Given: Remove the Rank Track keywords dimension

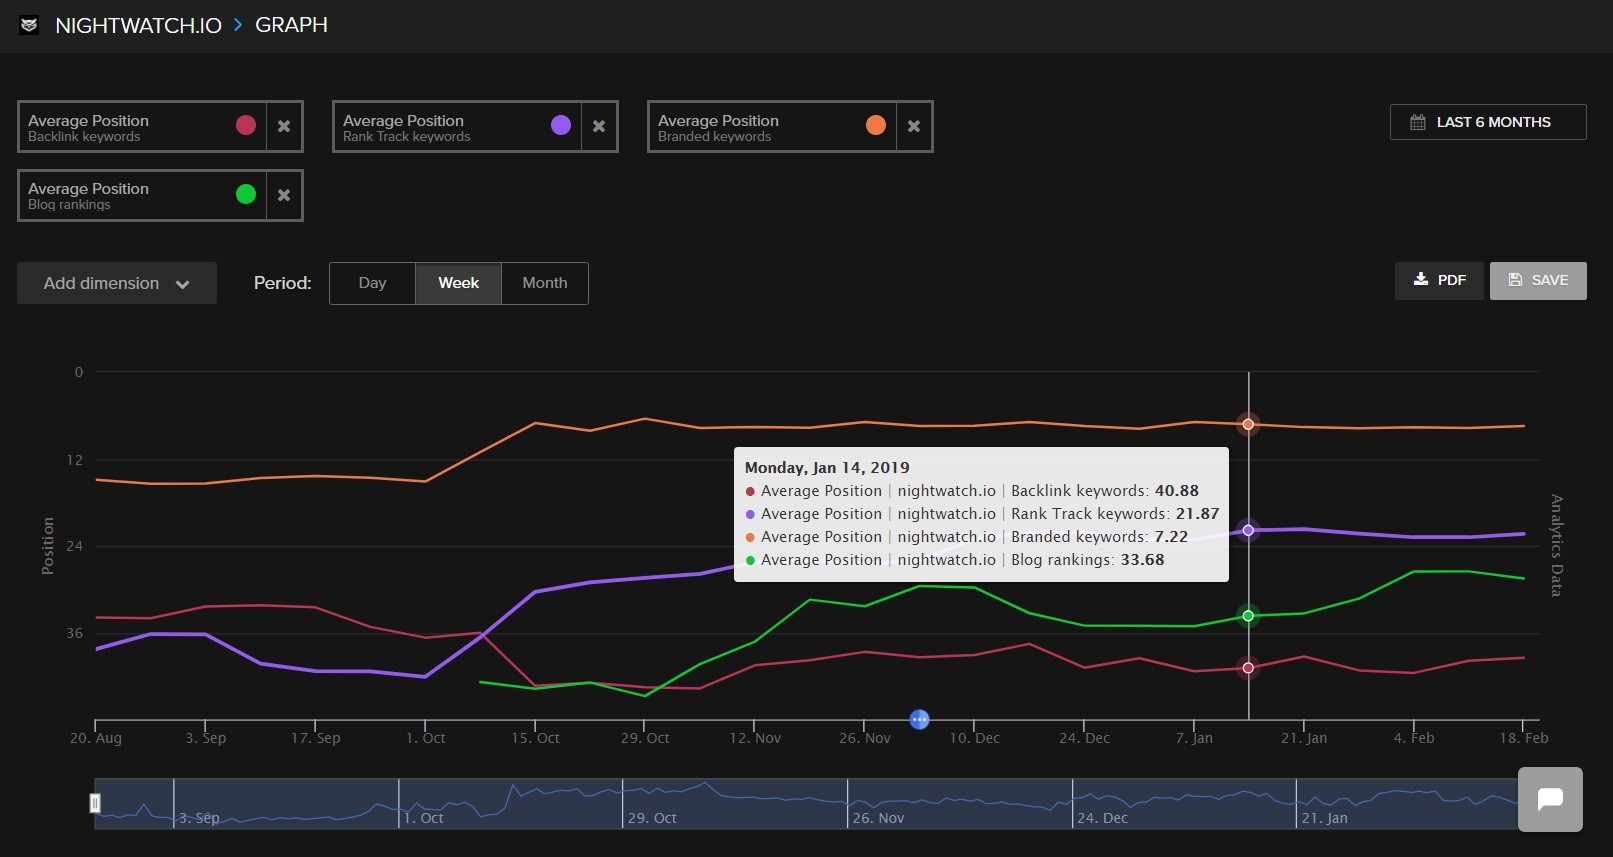Looking at the screenshot, I should (x=599, y=126).
